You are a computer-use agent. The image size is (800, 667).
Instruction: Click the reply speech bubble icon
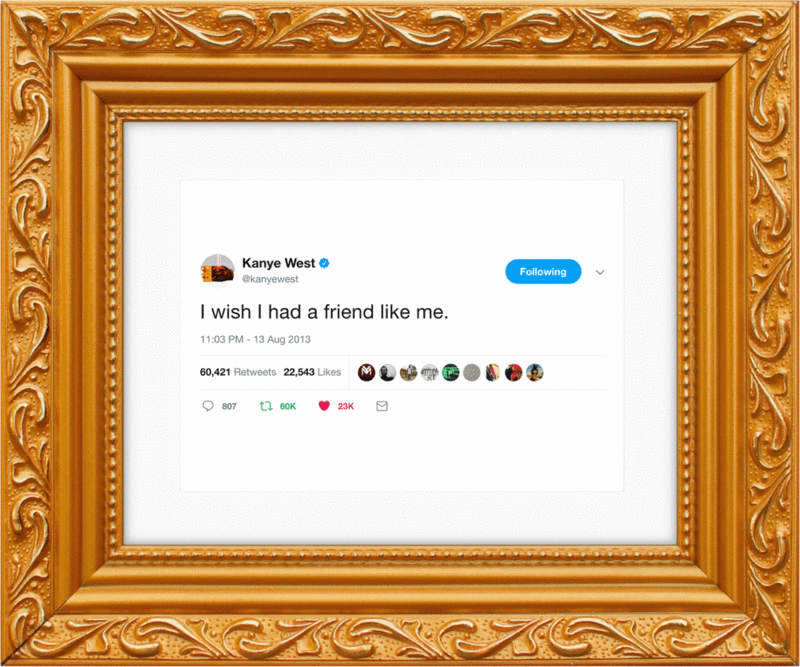pos(208,406)
